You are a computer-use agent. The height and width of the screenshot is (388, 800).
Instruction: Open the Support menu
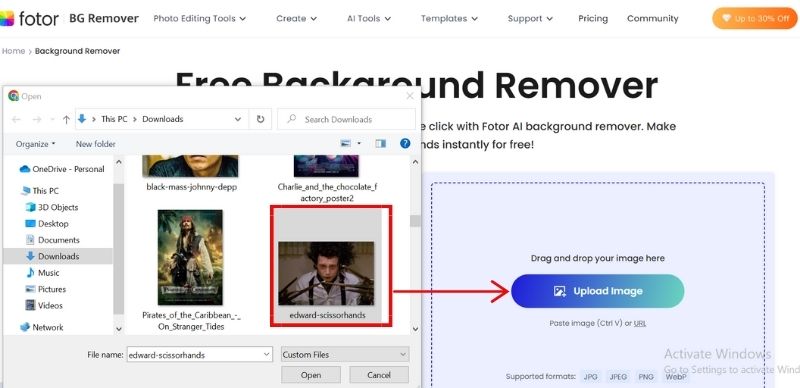click(x=530, y=18)
